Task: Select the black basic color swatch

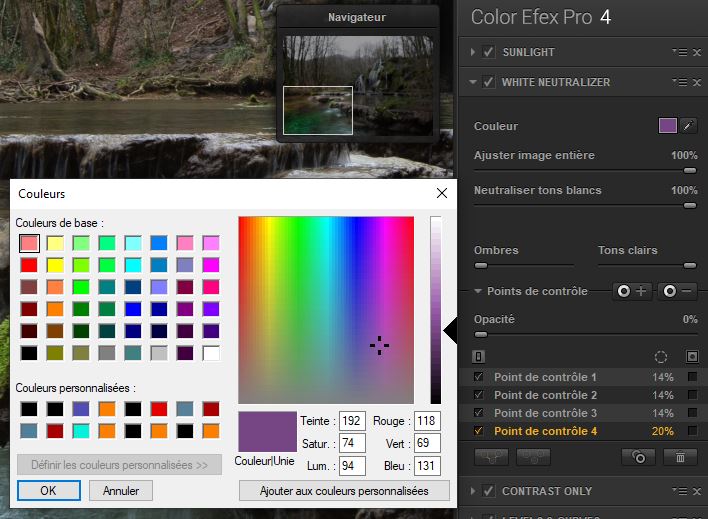Action: tap(29, 353)
